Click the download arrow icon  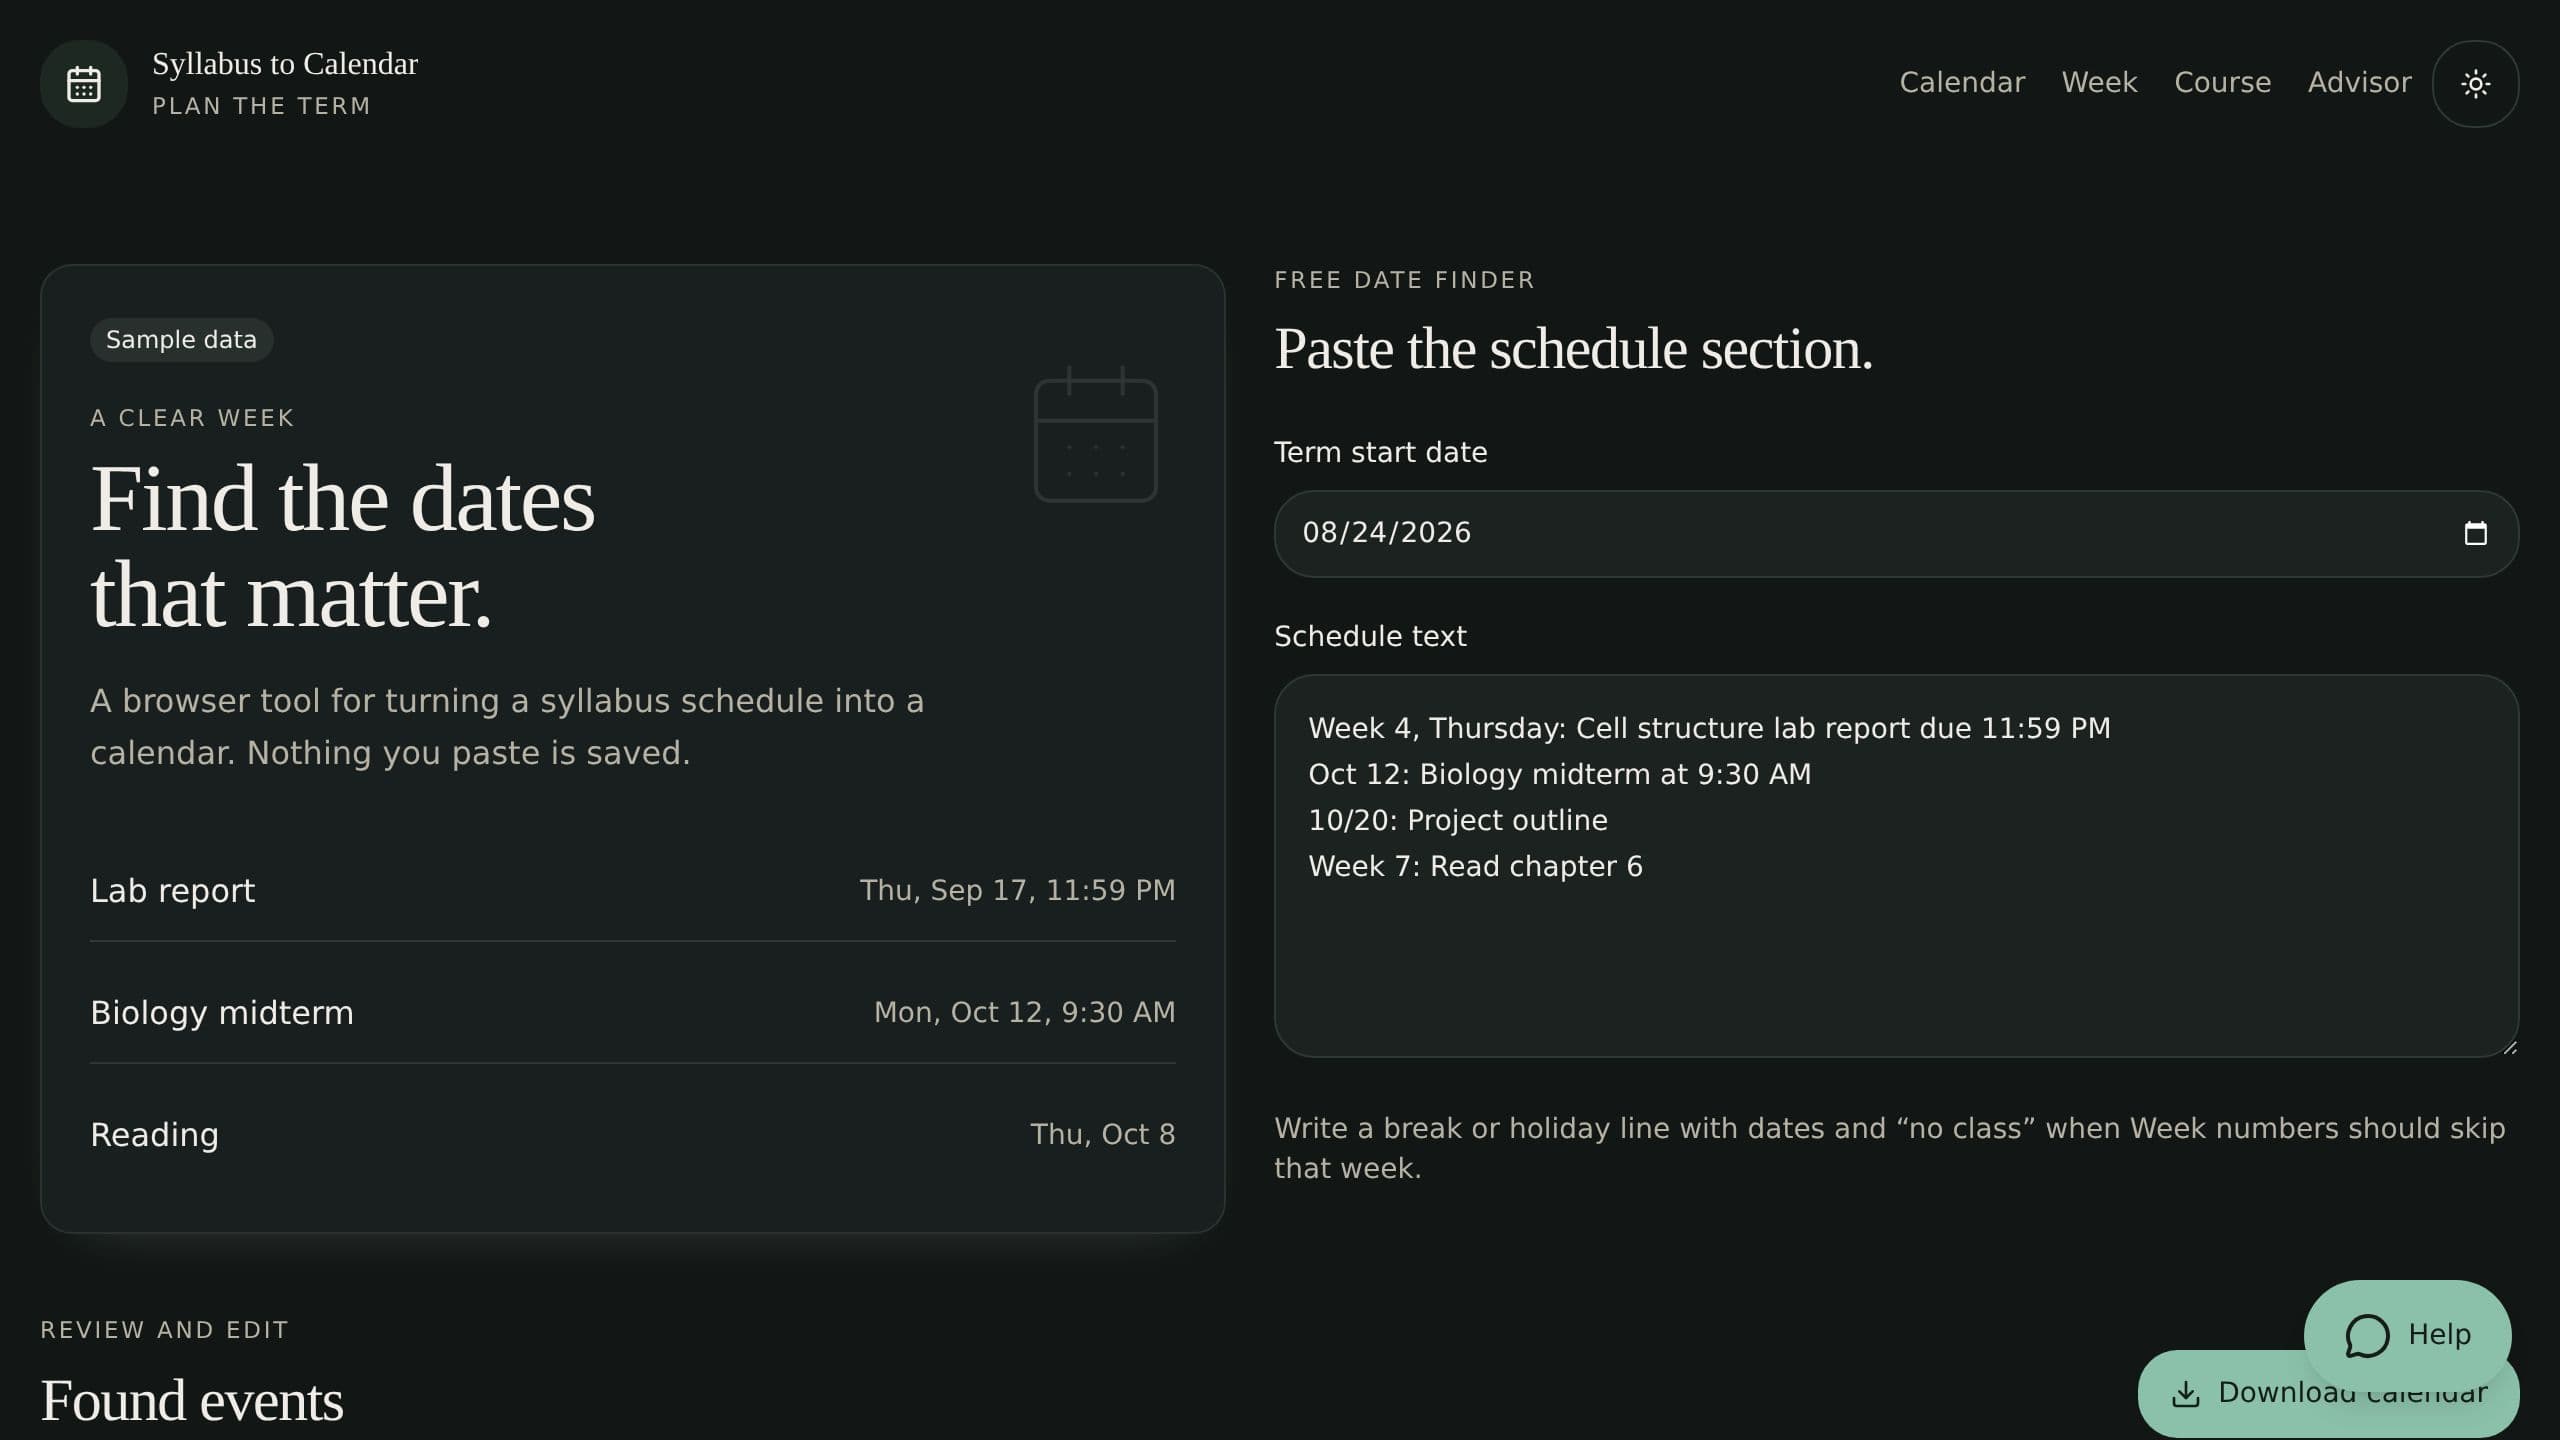coord(2186,1393)
